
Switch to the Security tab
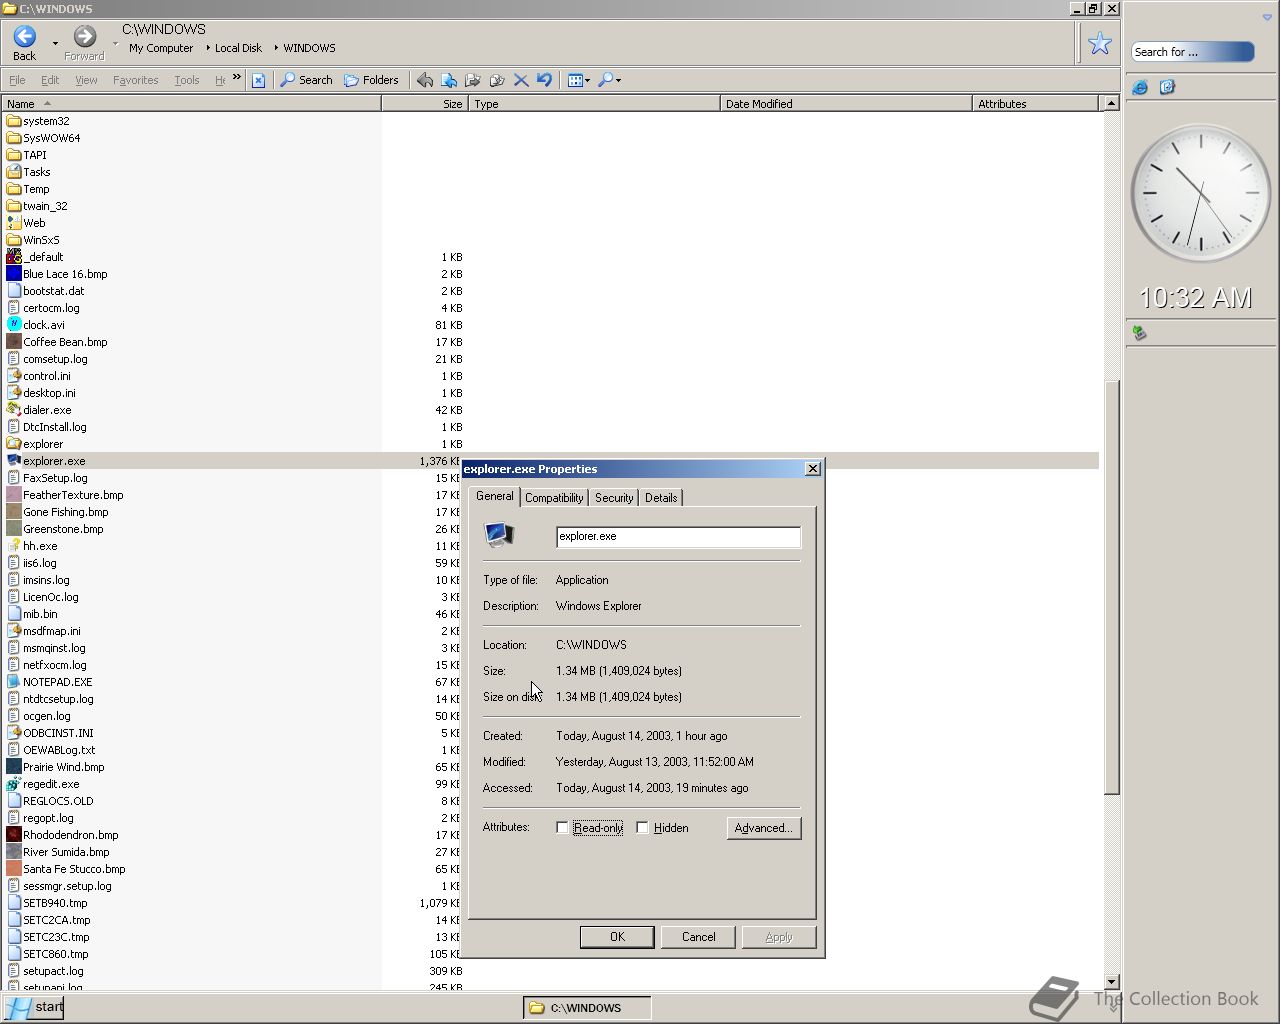click(613, 497)
